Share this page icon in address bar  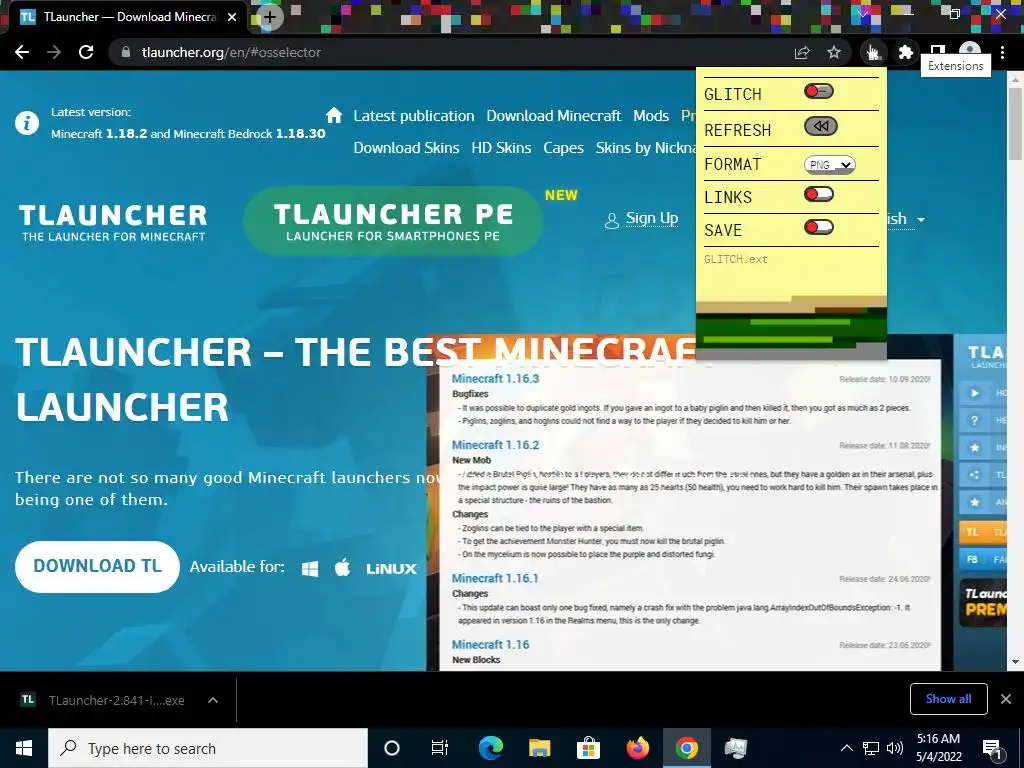[802, 52]
